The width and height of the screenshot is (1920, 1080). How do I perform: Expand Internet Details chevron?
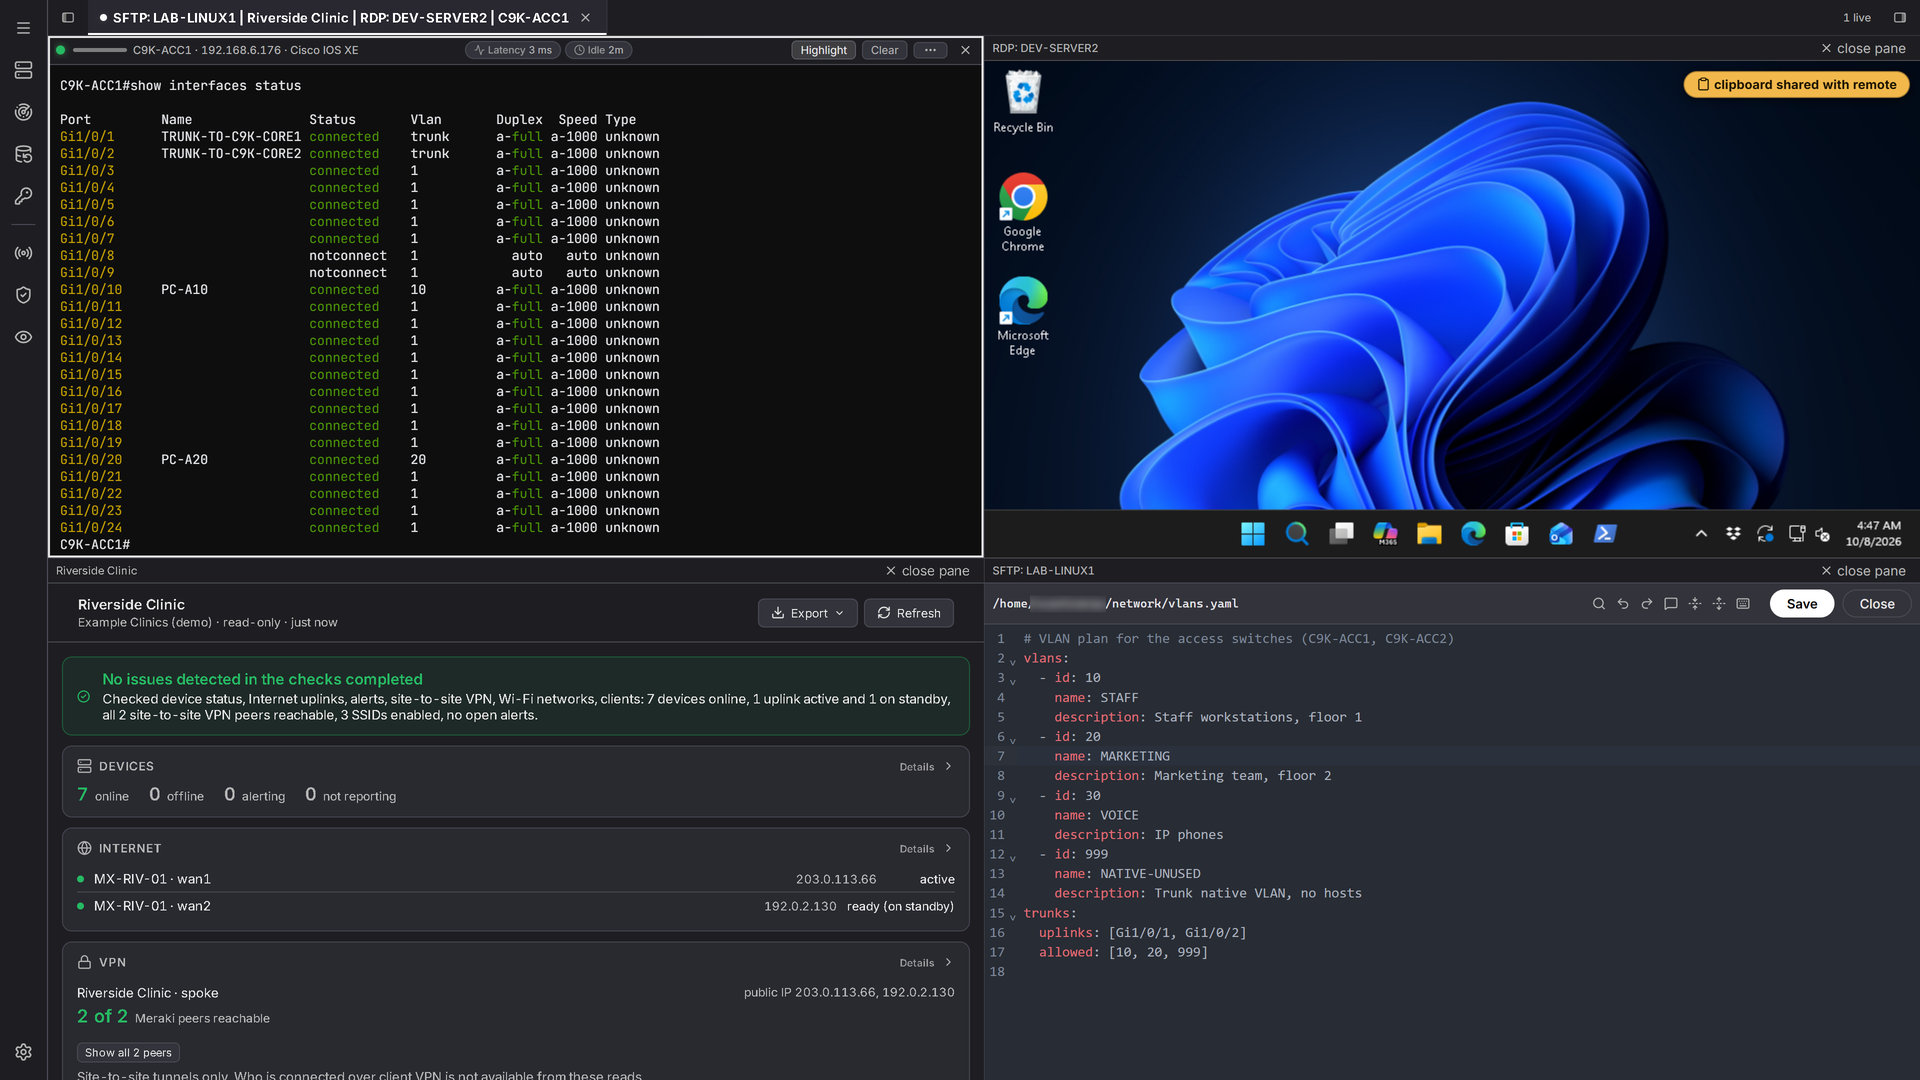(948, 849)
